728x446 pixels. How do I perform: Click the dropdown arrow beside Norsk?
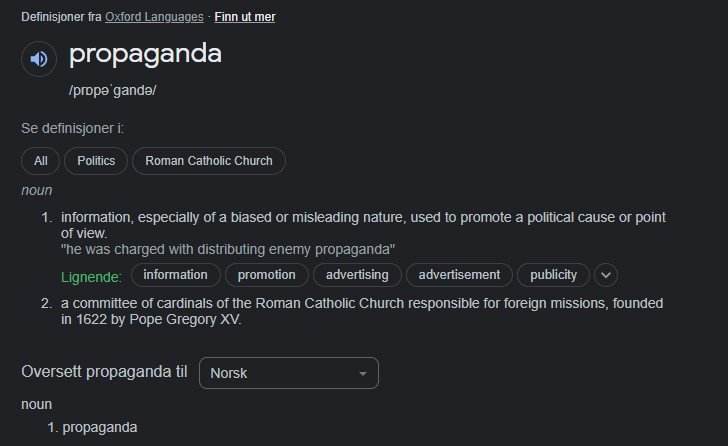(x=363, y=373)
